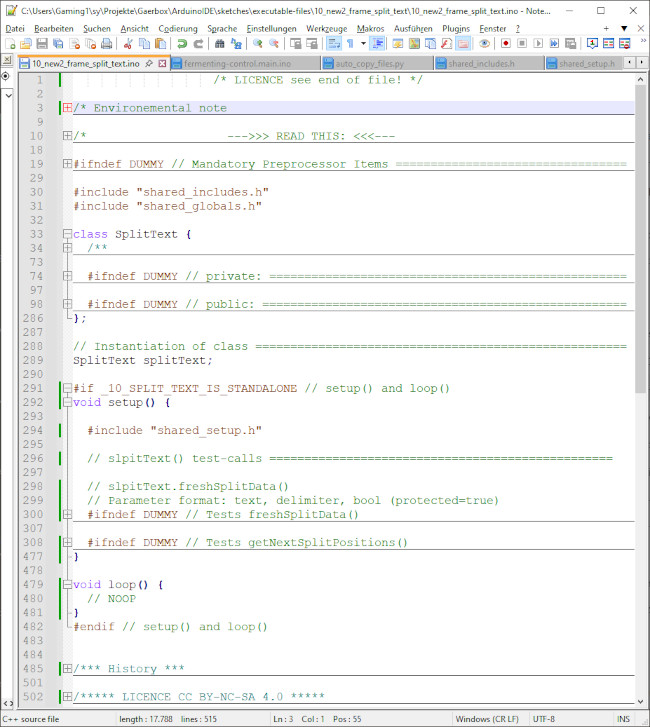Expand folded 'Environemental note' comment
650x727 pixels.
point(67,108)
